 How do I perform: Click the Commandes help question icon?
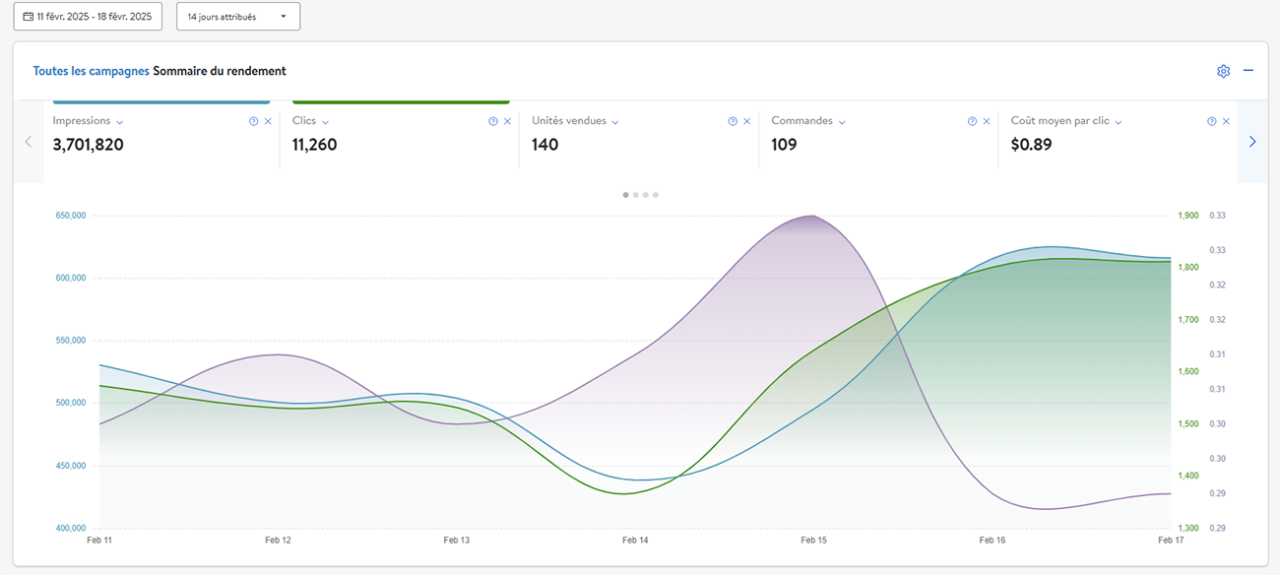point(972,121)
